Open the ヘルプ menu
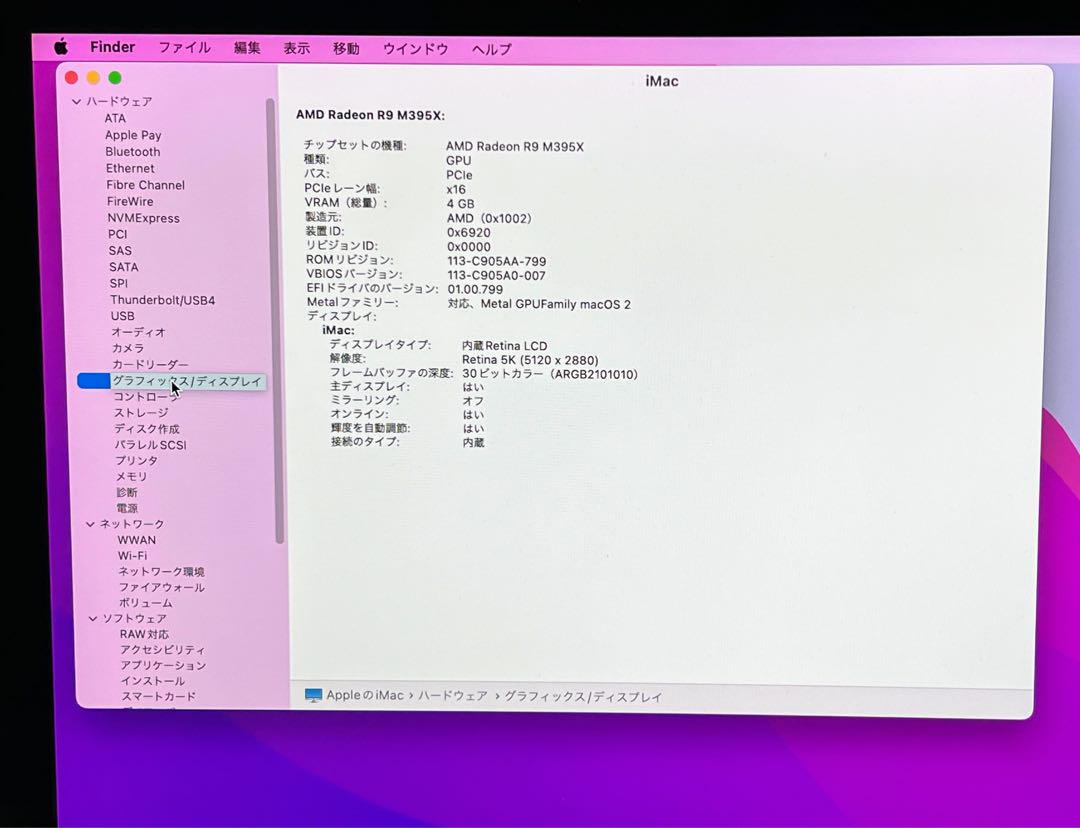The image size is (1080, 828). click(x=491, y=49)
